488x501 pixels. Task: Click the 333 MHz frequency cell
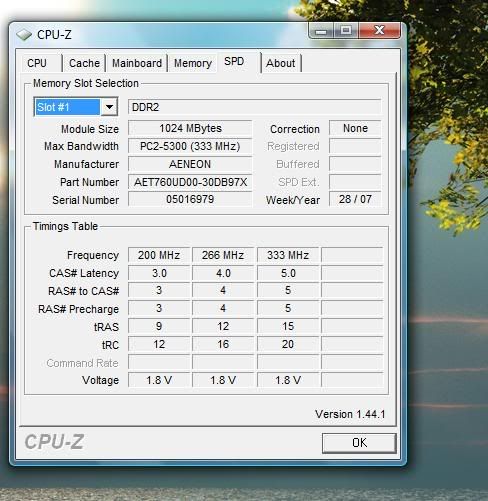click(x=288, y=255)
